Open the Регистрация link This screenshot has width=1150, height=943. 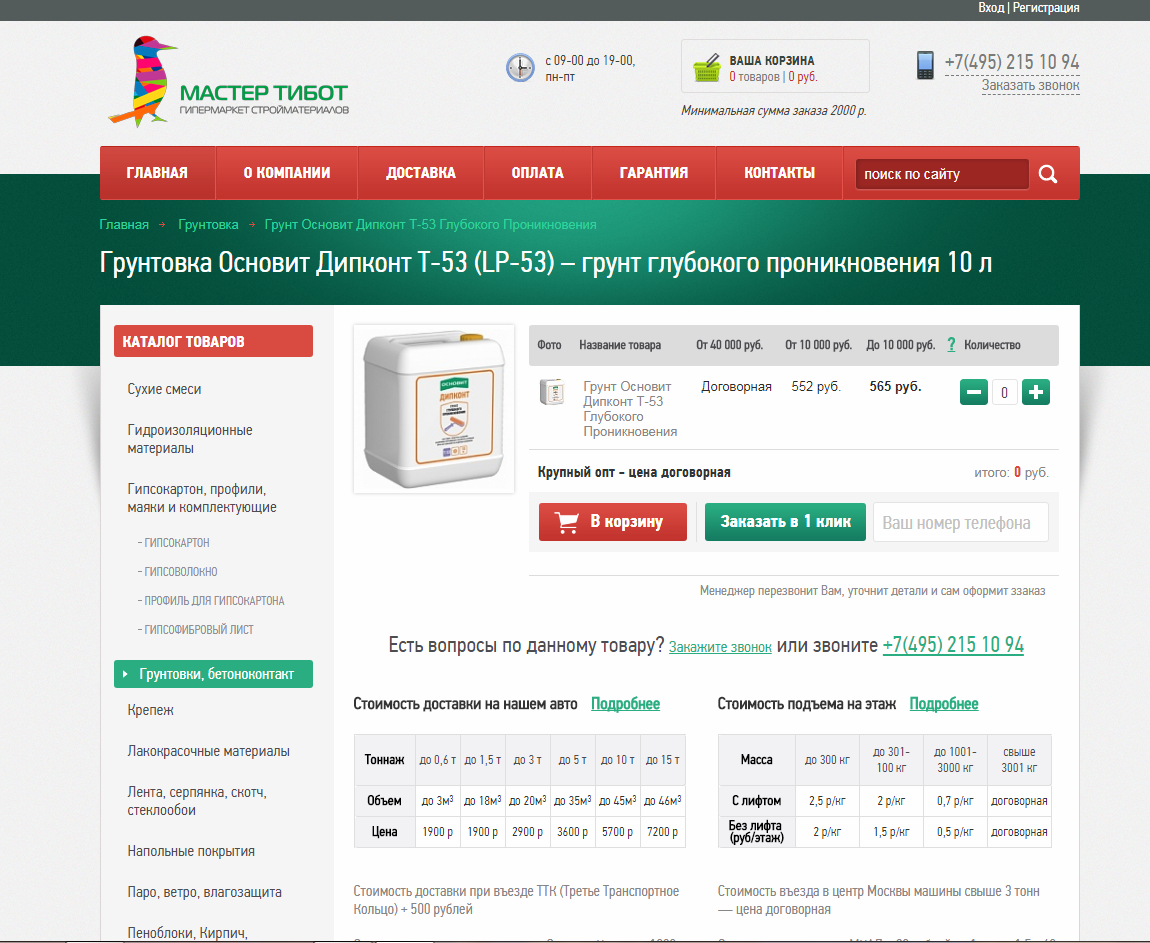(1046, 7)
